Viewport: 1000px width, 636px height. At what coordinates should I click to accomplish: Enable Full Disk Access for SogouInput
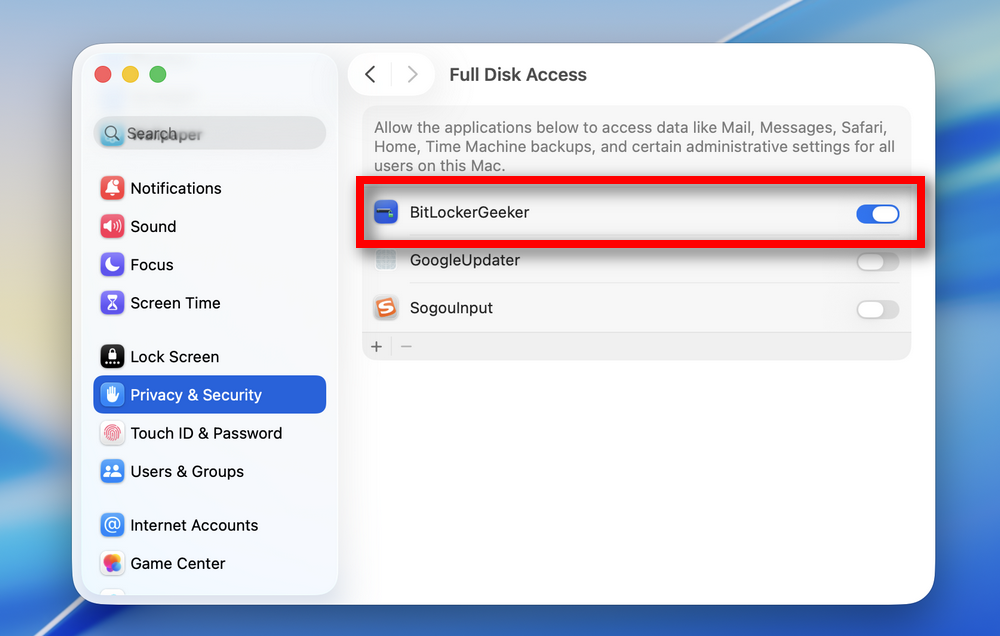tap(877, 309)
